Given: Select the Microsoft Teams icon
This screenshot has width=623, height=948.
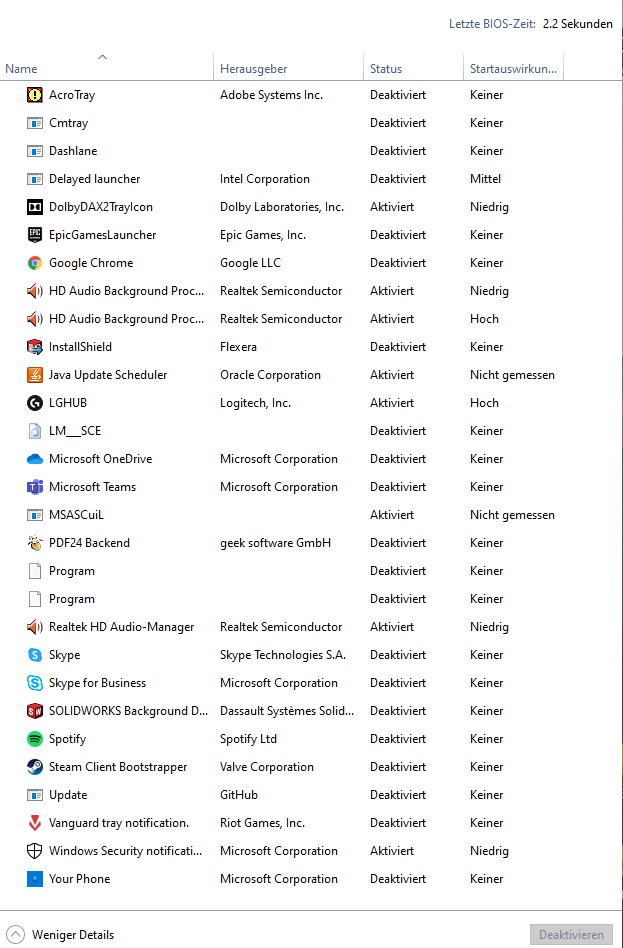Looking at the screenshot, I should tap(35, 487).
